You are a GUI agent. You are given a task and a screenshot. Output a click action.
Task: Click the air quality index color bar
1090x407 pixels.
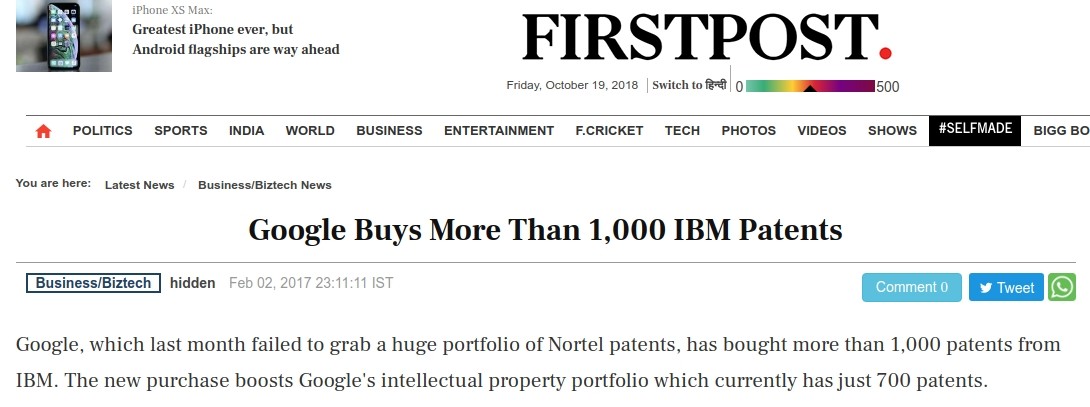coord(810,86)
